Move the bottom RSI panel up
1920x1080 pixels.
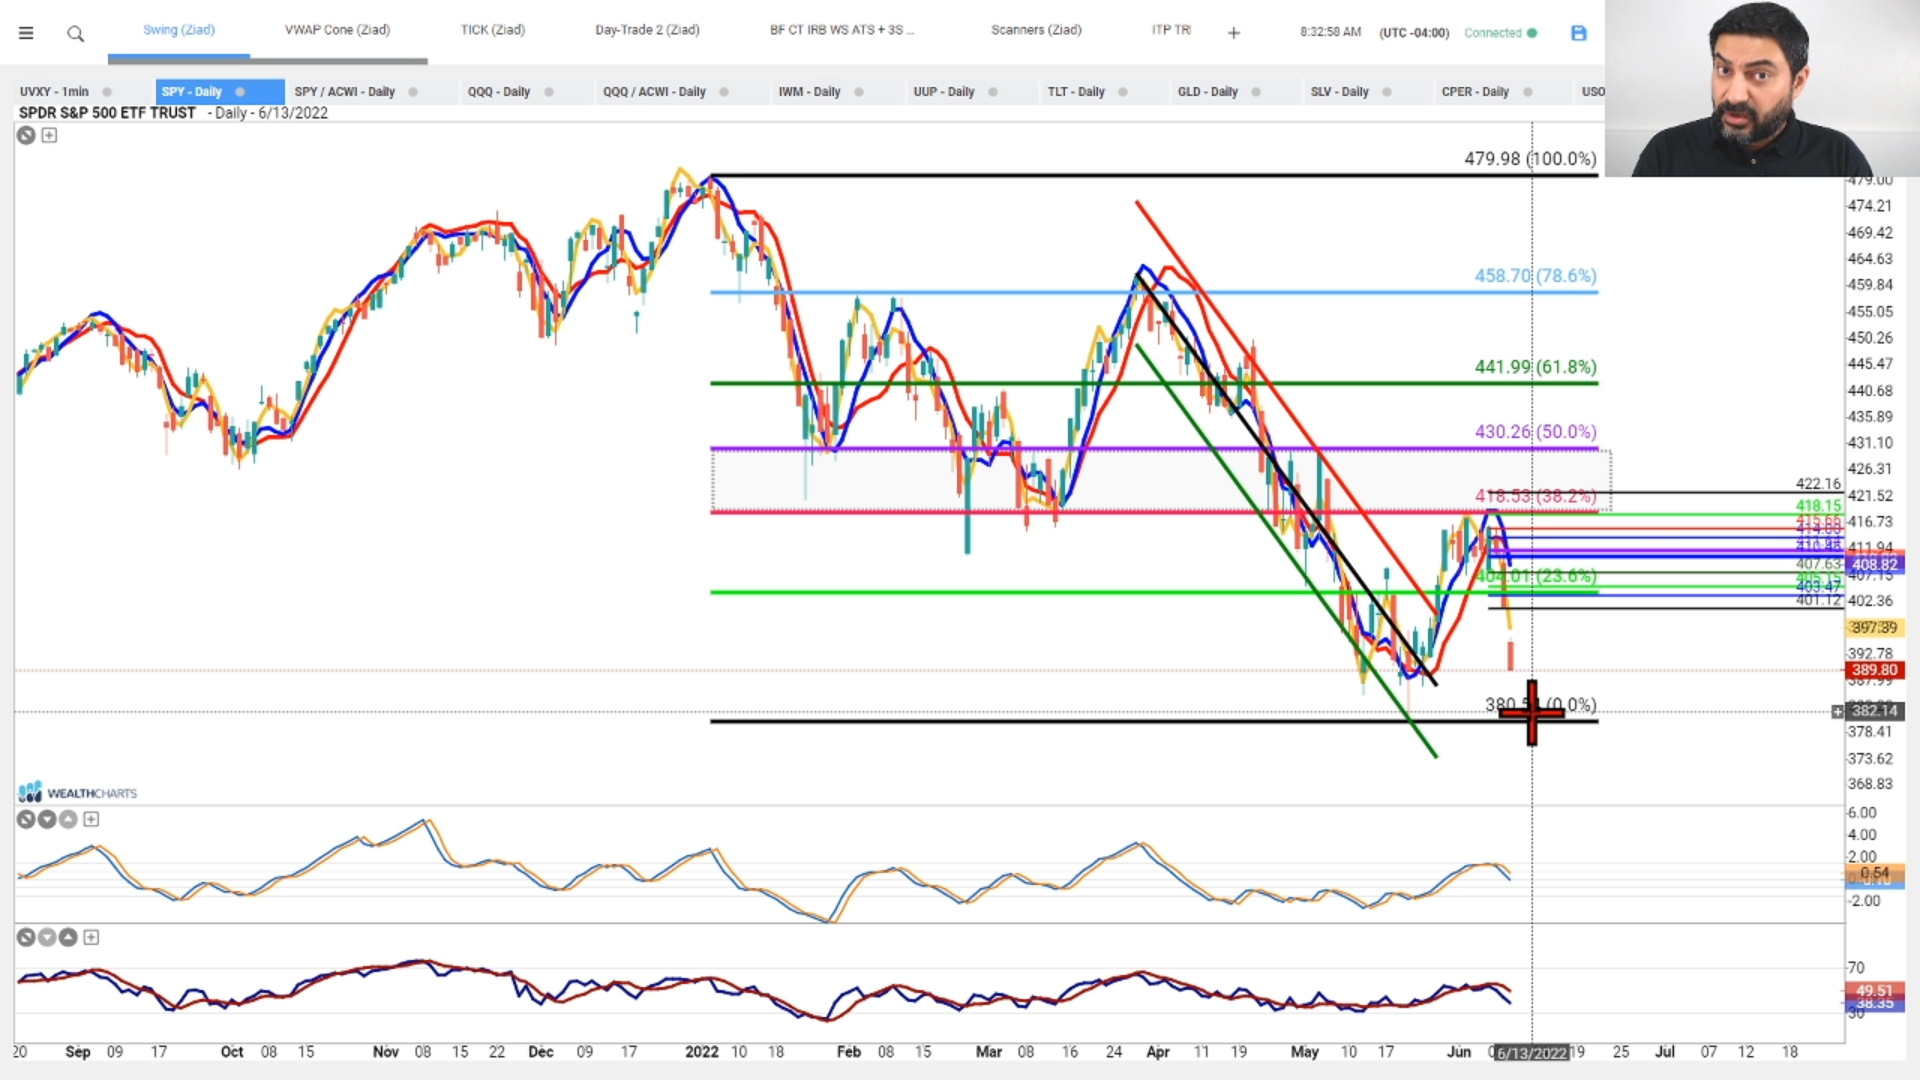tap(68, 937)
